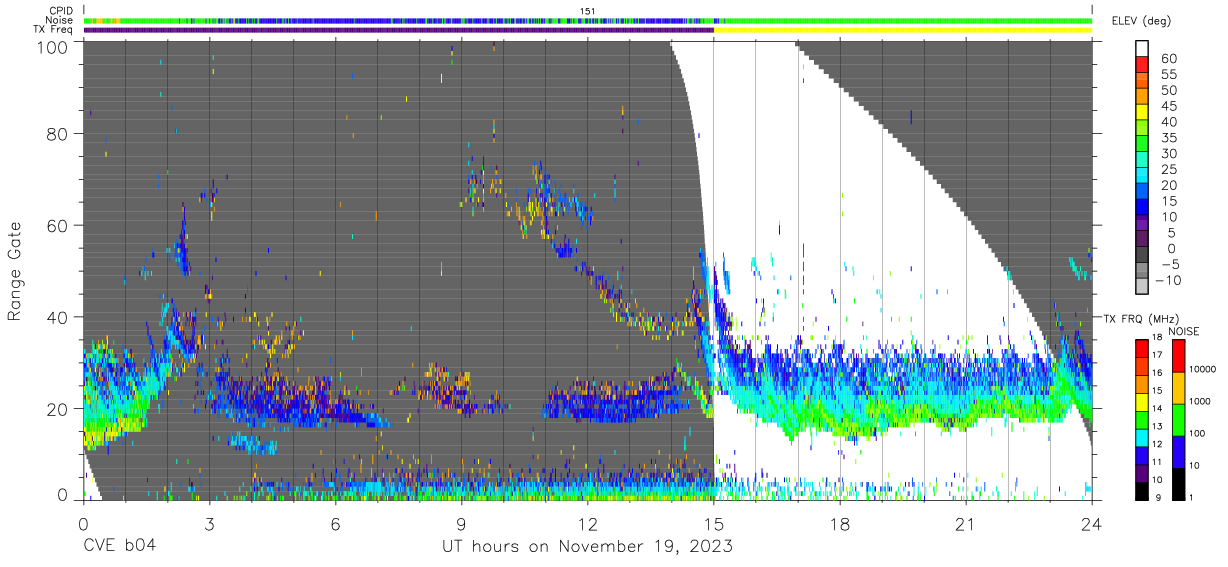1228x567 pixels.
Task: Click the 40 tick on Range Gate axis
Action: 58,317
